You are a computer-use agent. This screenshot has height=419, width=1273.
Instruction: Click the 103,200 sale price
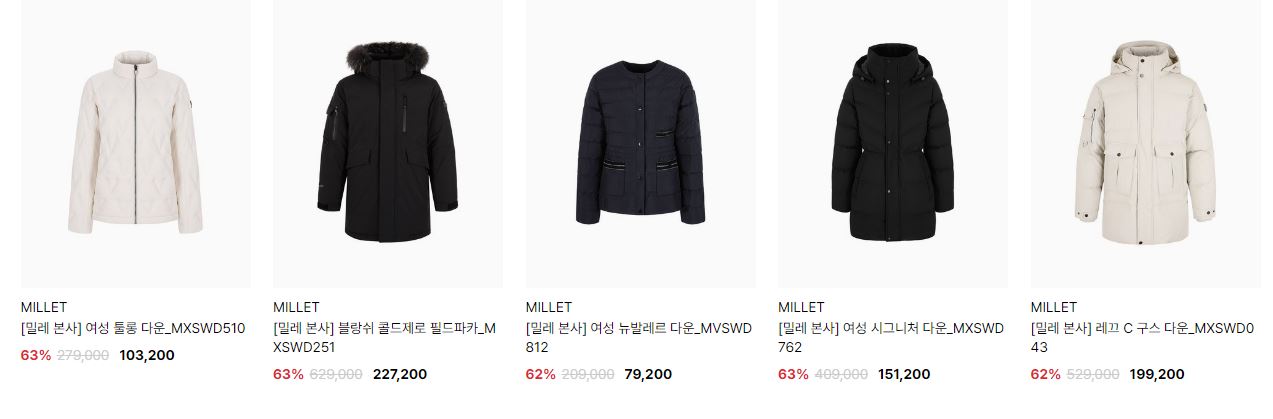pos(147,355)
